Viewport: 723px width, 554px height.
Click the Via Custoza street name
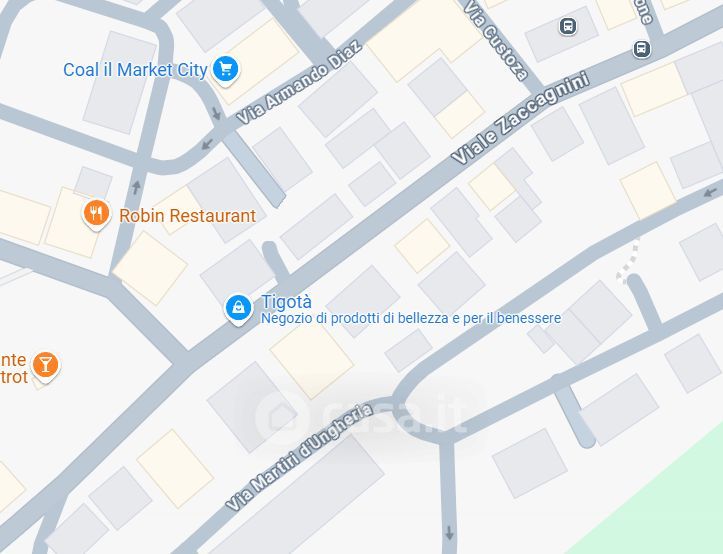[496, 41]
